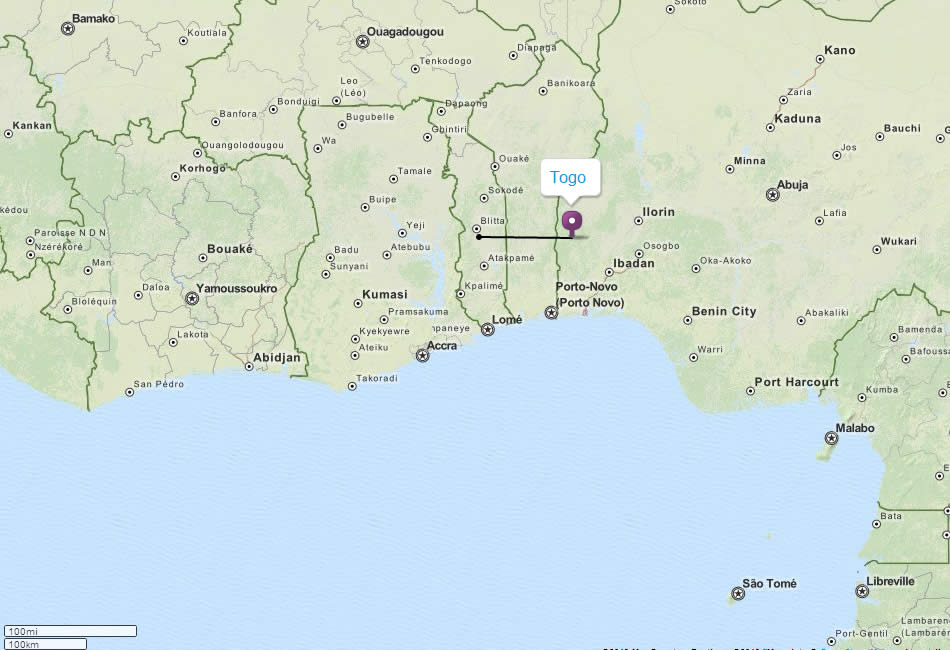Click the Malabo capital star marker
Viewport: 950px width, 650px height.
point(831,438)
